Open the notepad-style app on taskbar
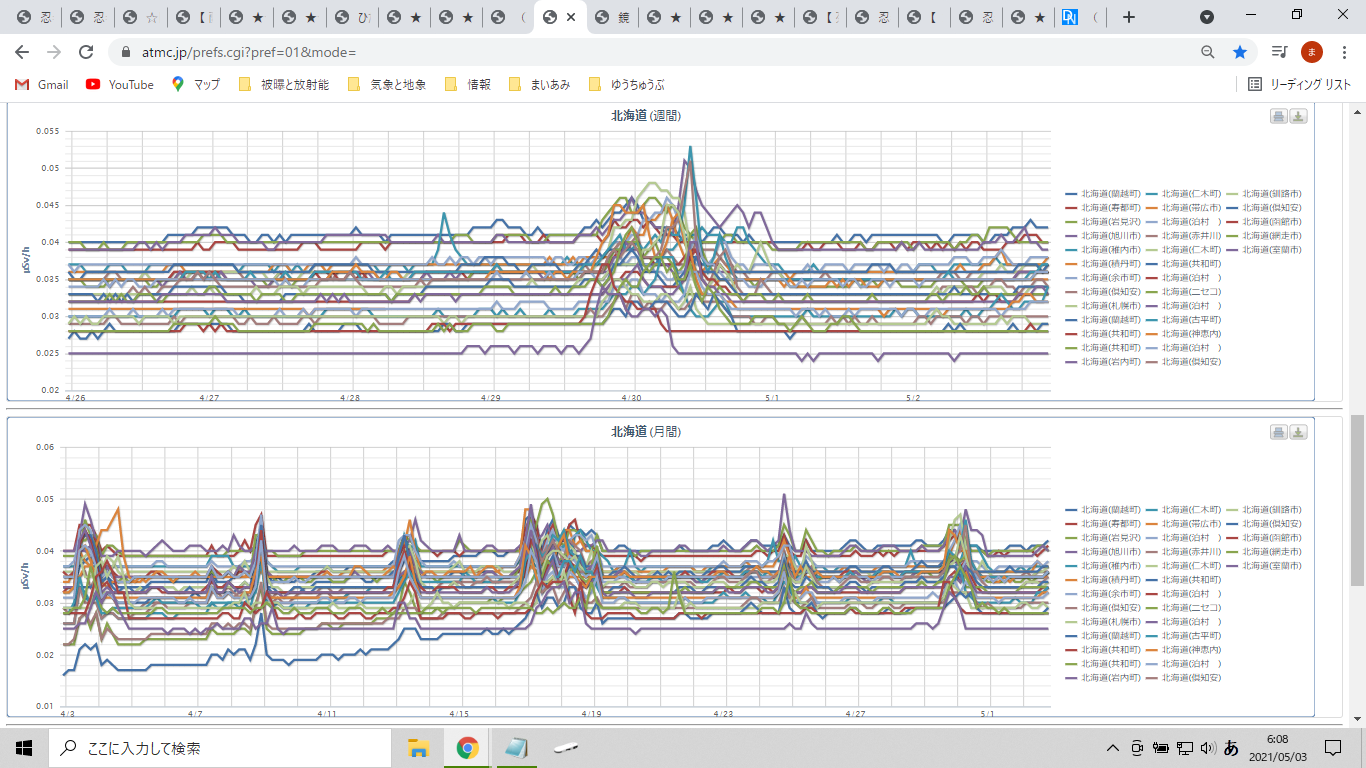1366x768 pixels. click(516, 748)
